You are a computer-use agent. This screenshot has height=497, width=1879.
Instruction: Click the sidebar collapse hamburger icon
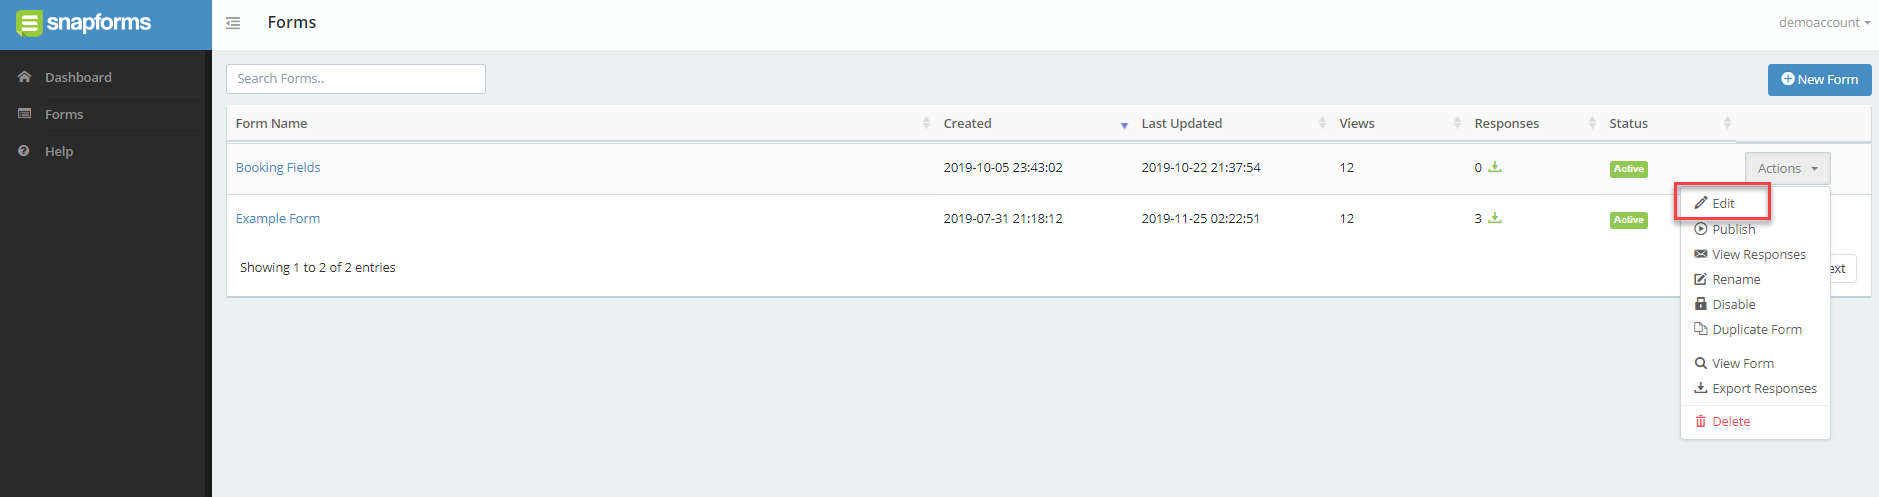pos(233,23)
